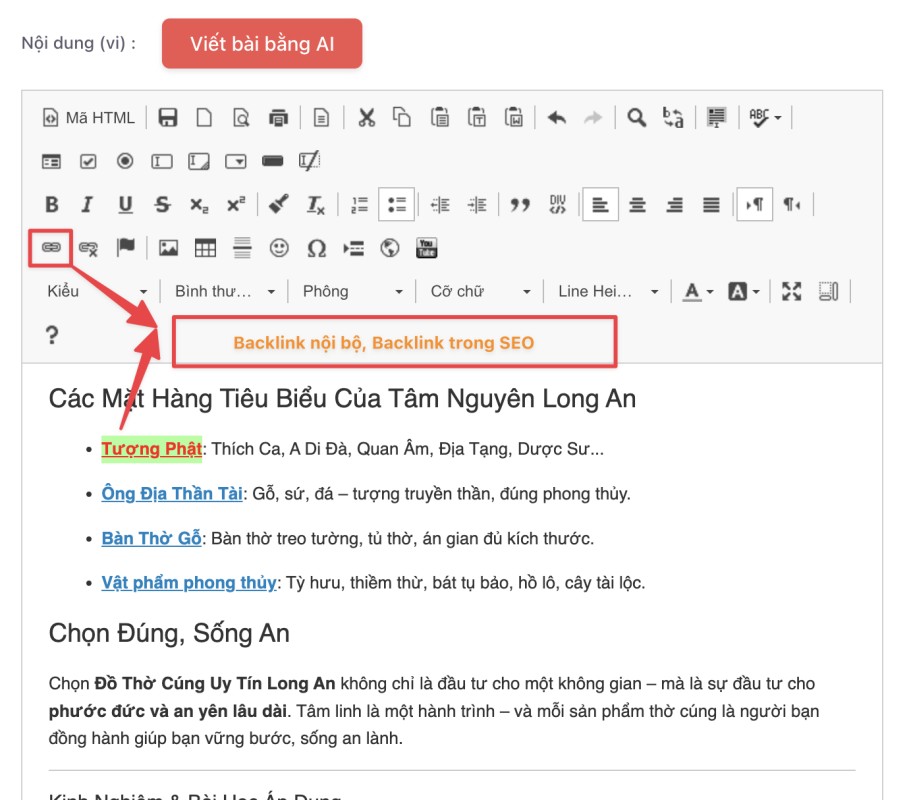Viewport: 909px width, 800px height.
Task: Click the Remove Format icon
Action: (316, 205)
